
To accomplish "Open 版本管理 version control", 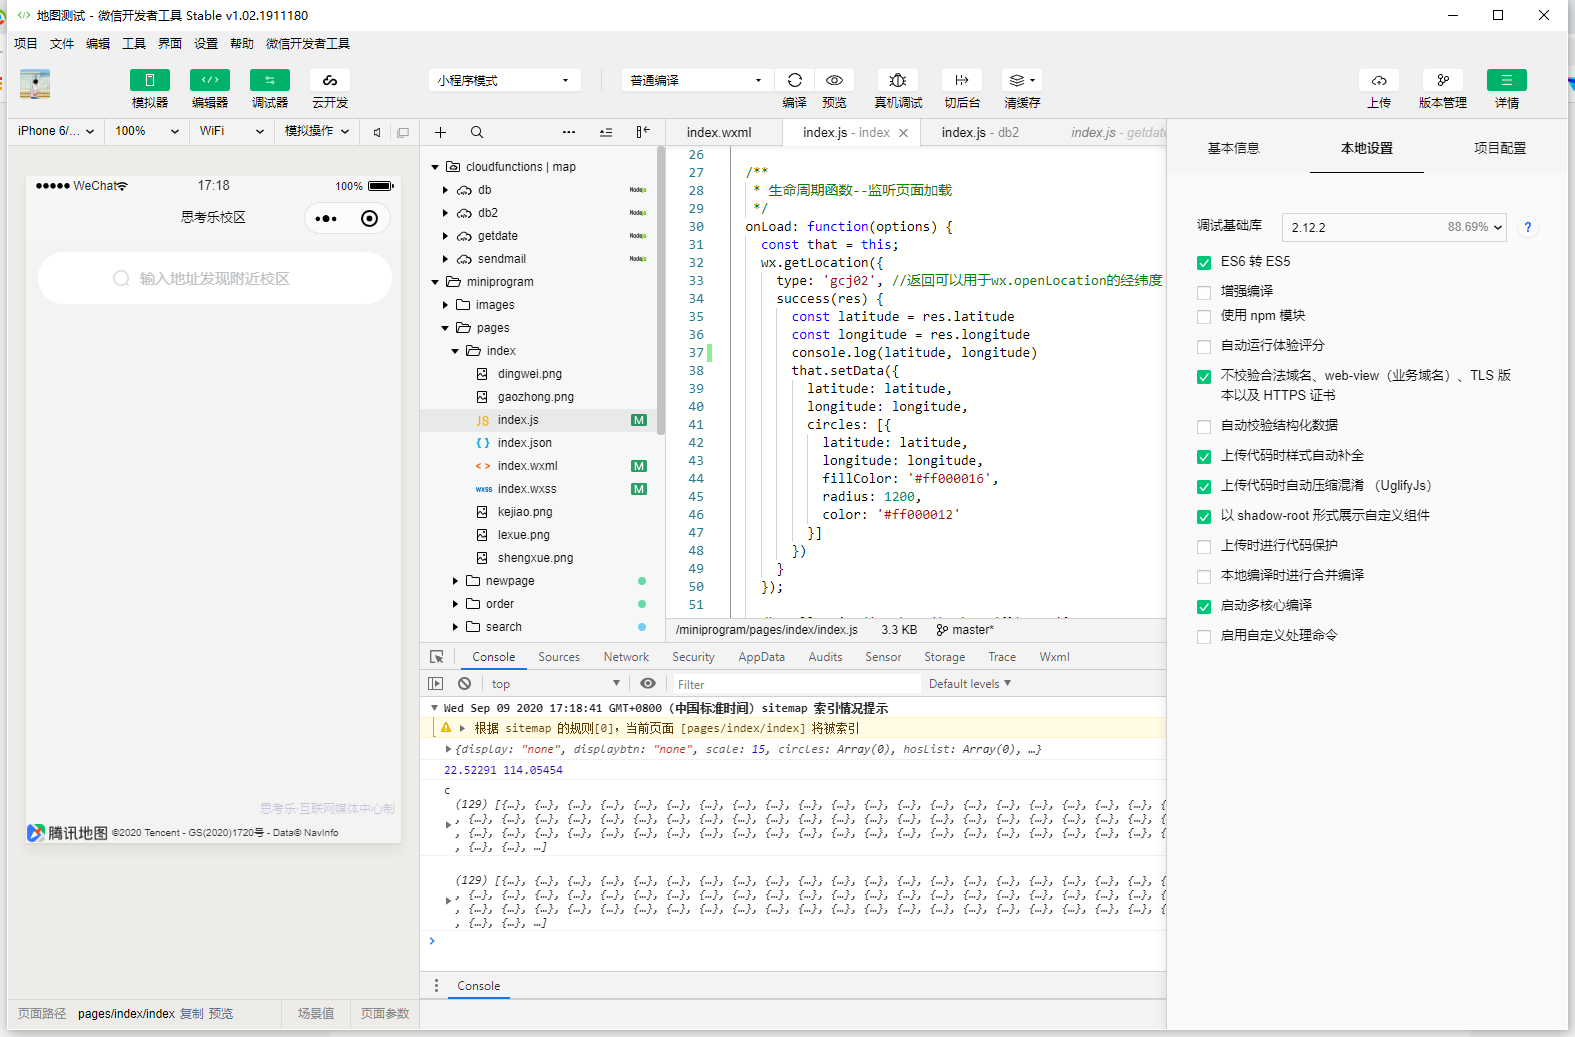I will point(1442,80).
